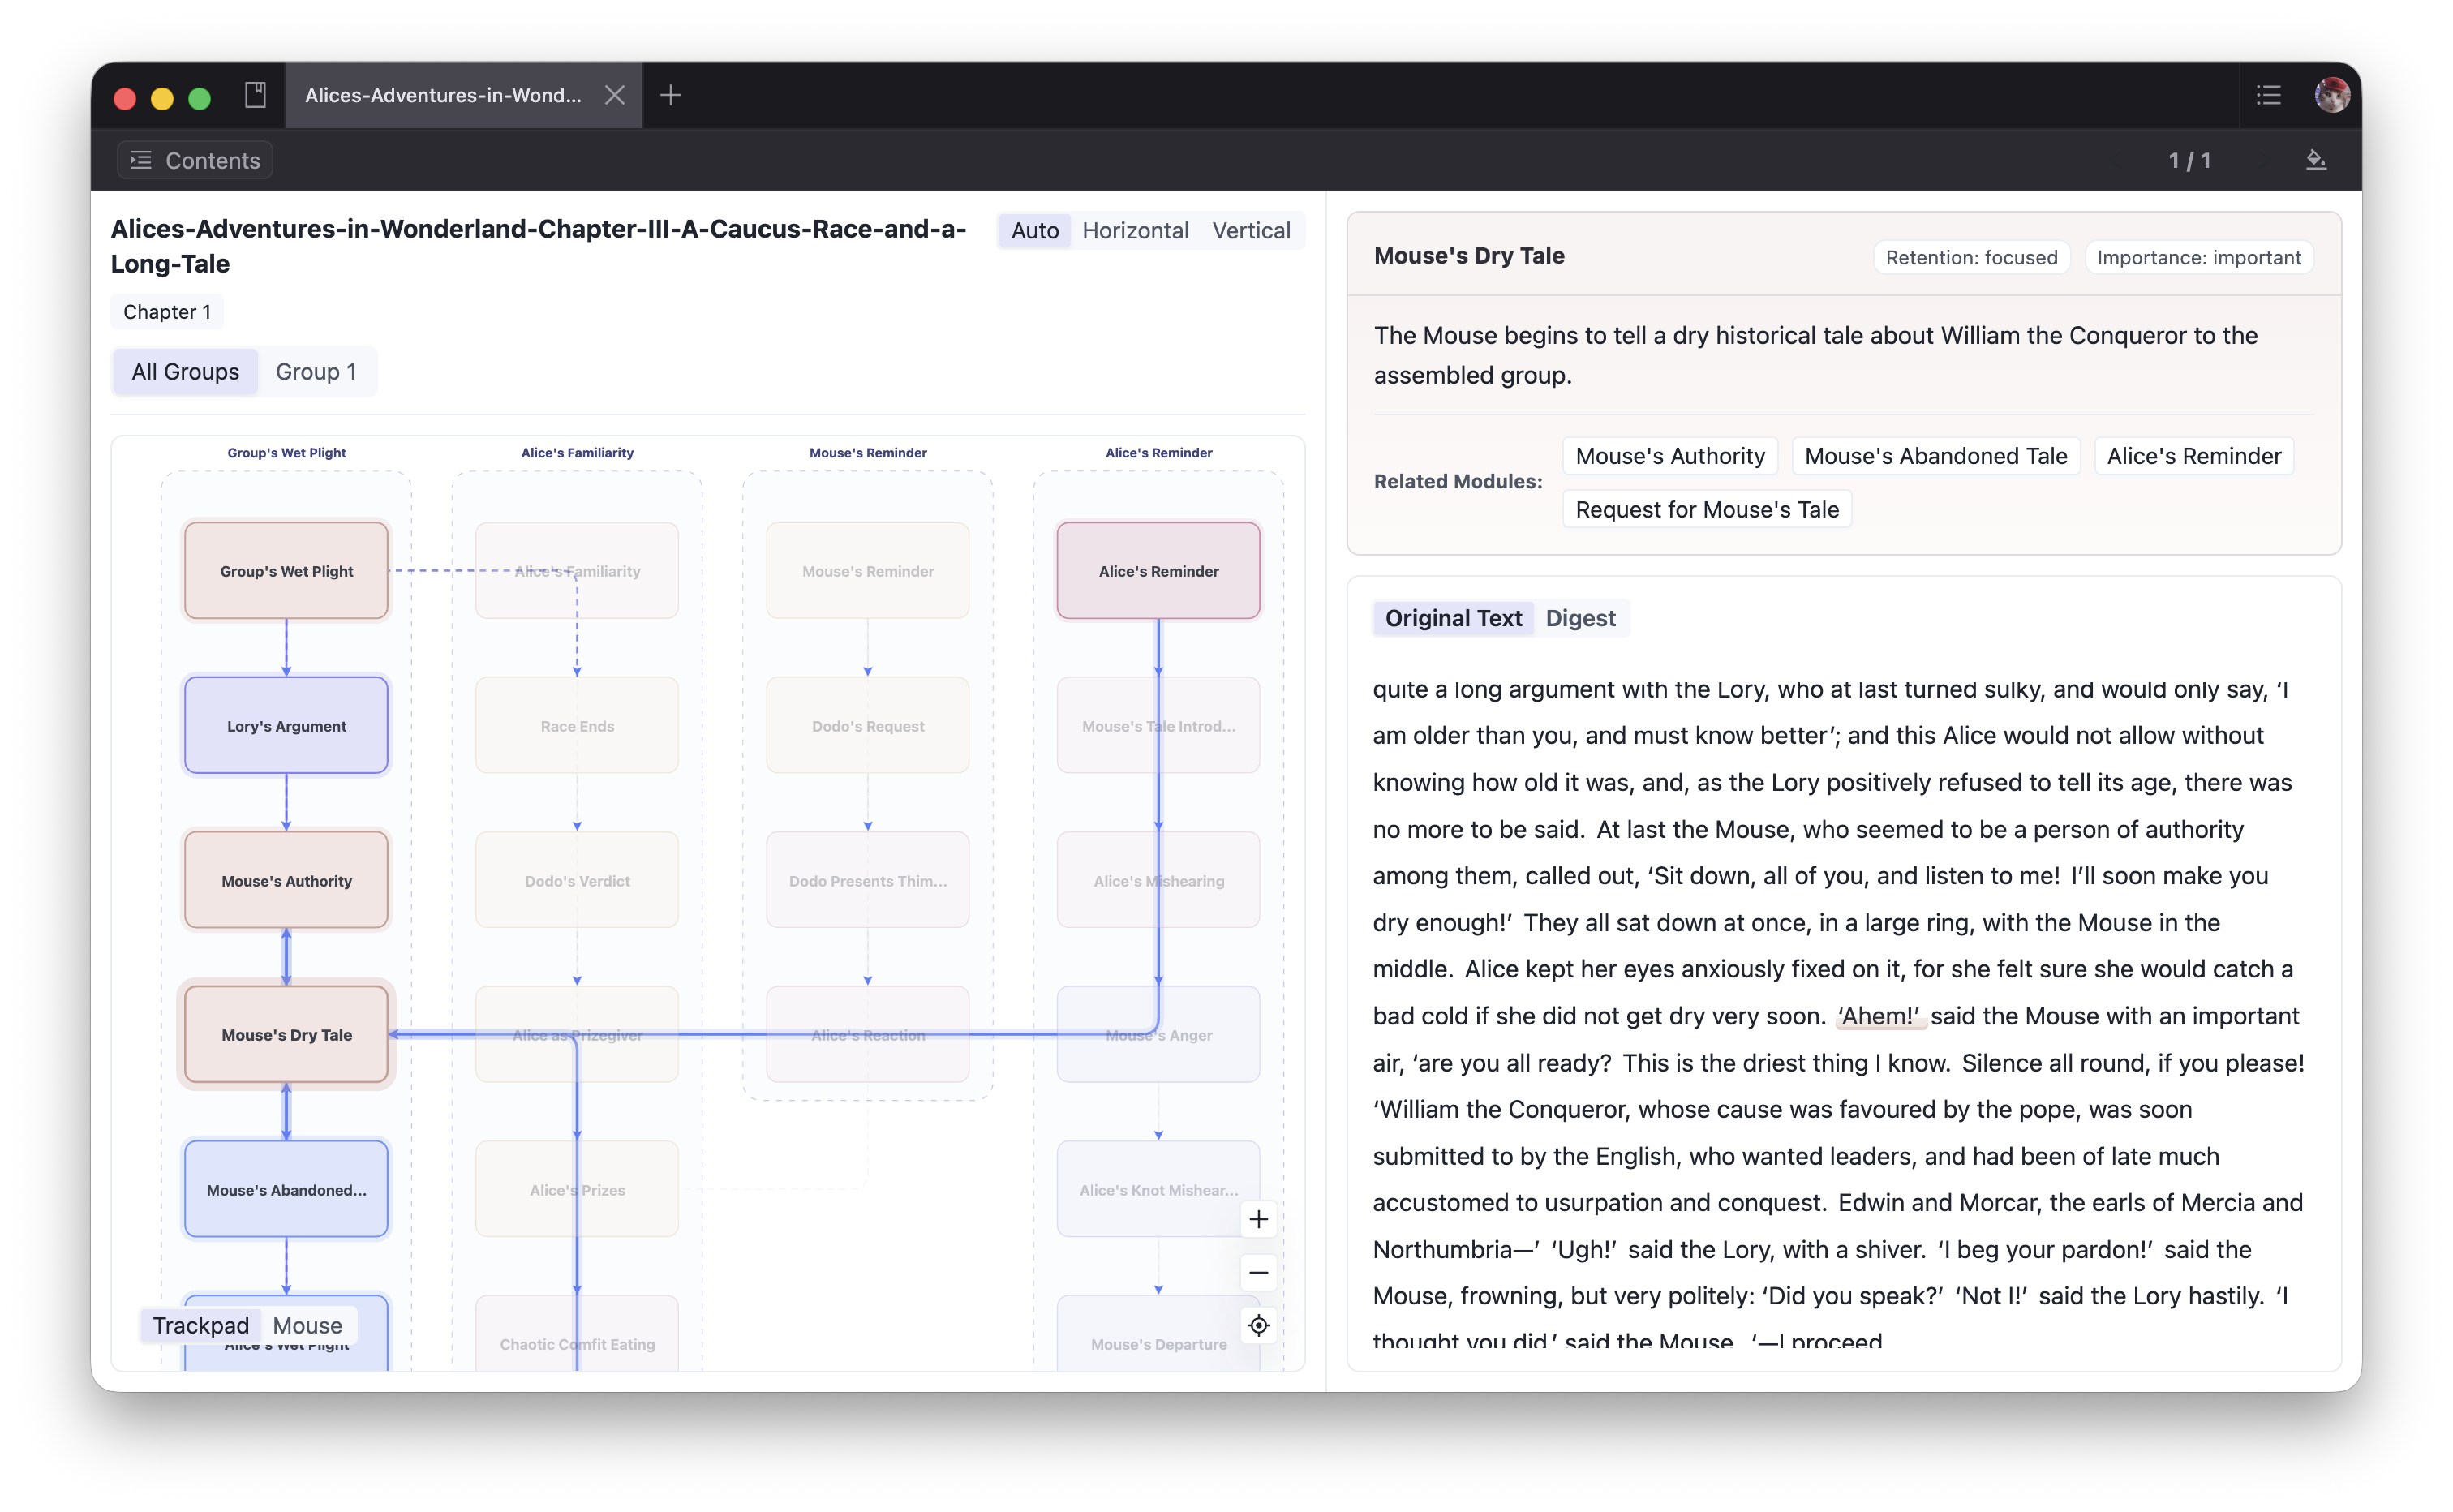Viewport: 2453px width, 1512px height.
Task: Click the 1 / 1 page indicator
Action: (2189, 160)
